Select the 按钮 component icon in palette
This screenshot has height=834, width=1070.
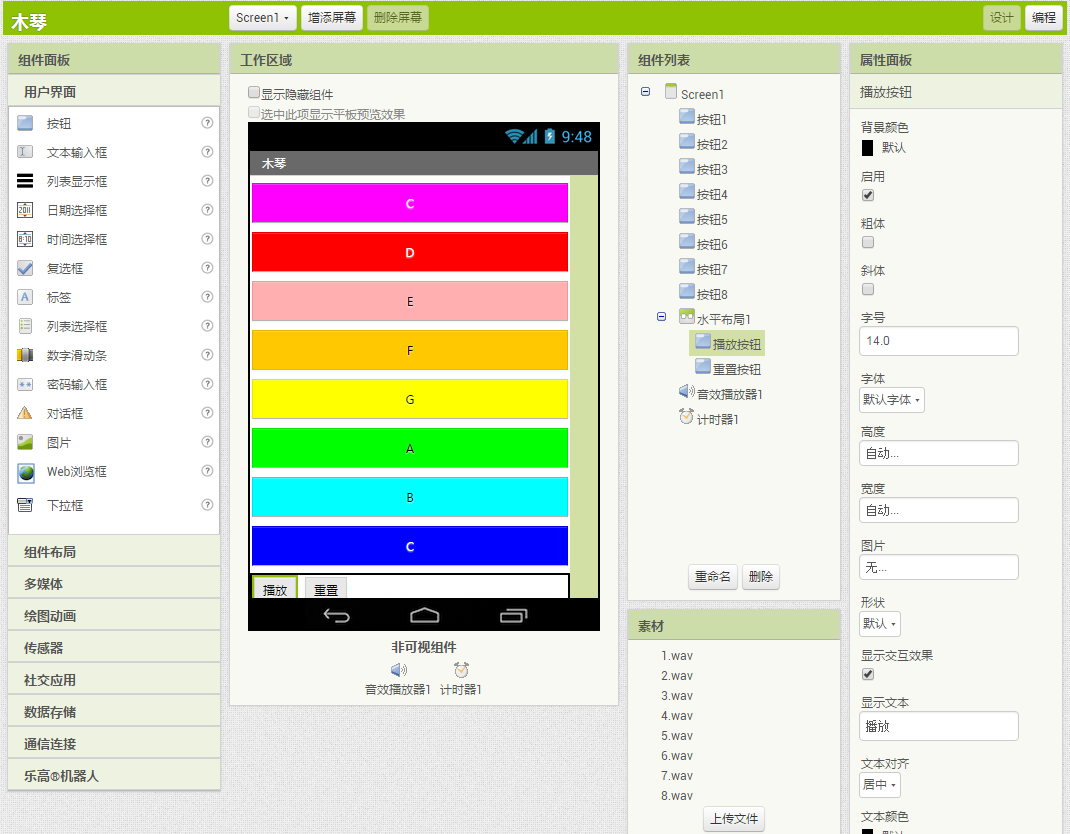coord(26,124)
